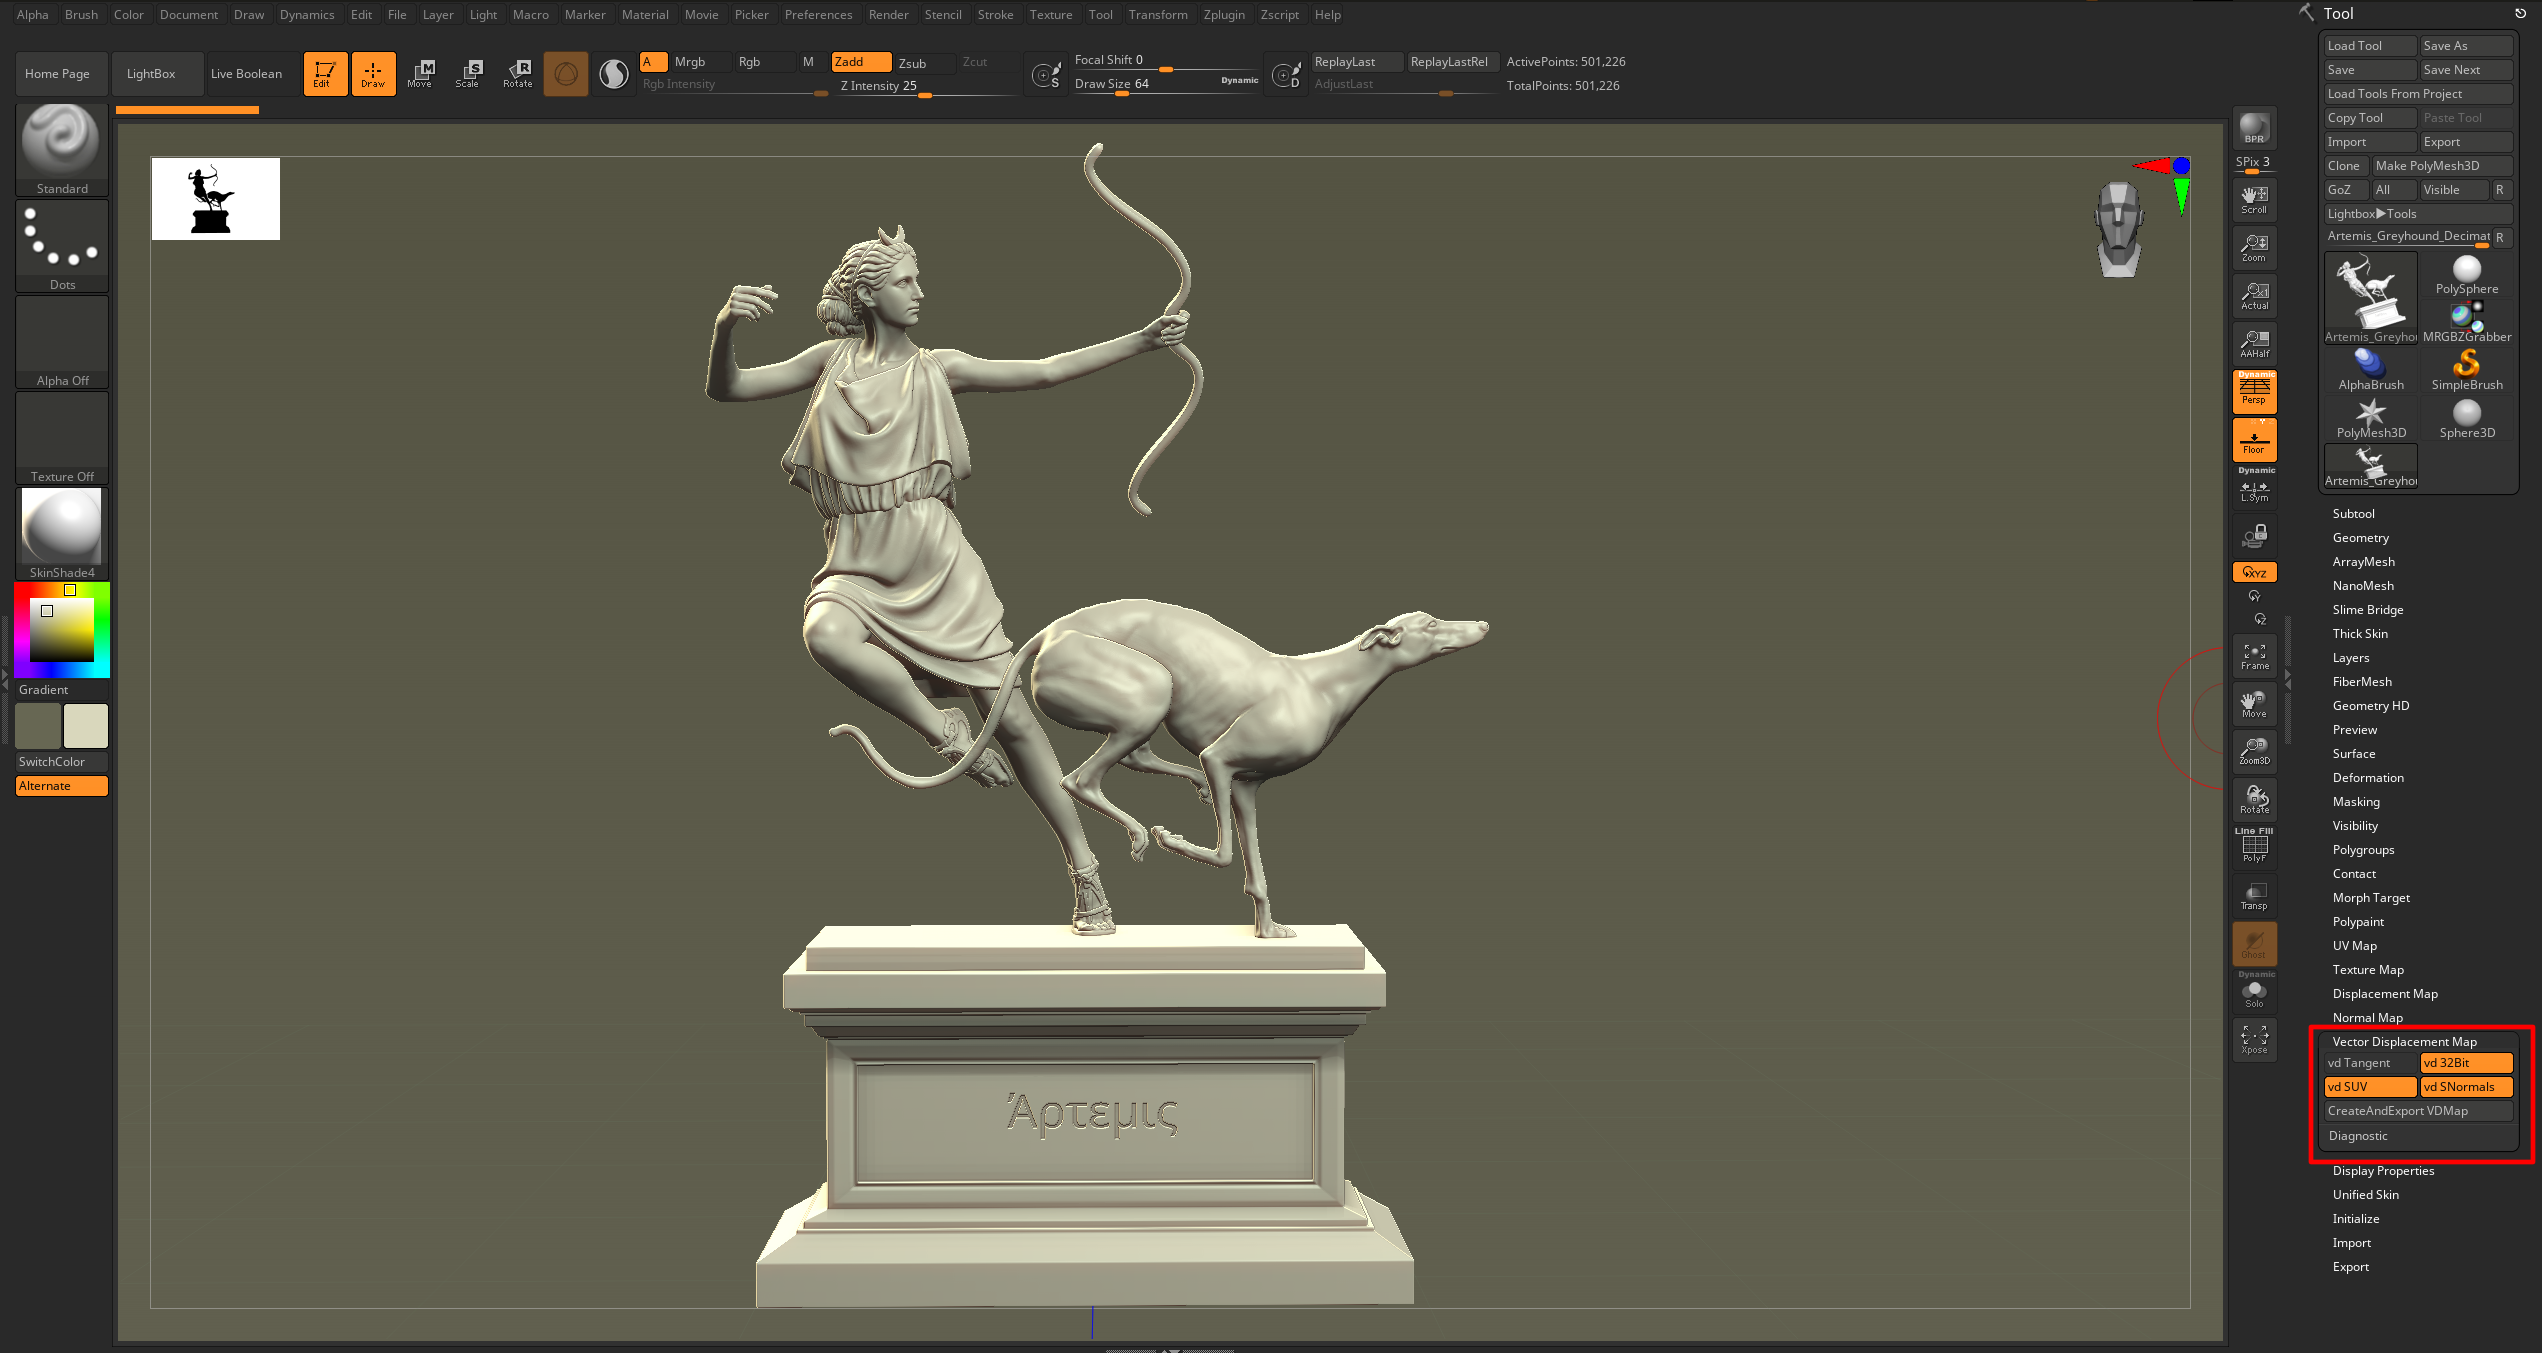Click the Xpose icon
Screen dimensions: 2542x1353
point(2254,1039)
